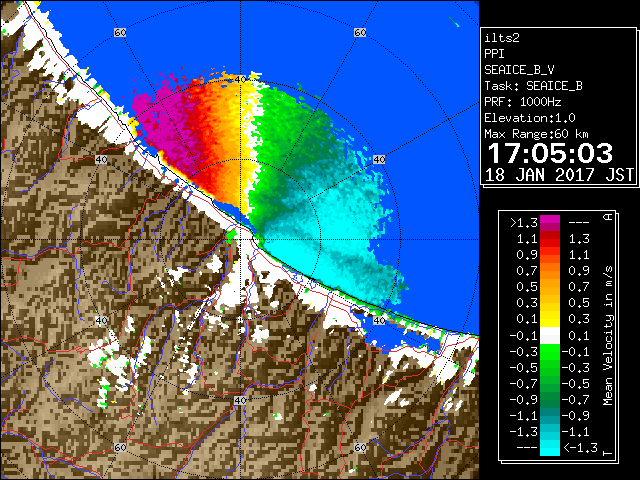Click the white swatch in the velocity legend
This screenshot has width=640, height=480.
pos(550,336)
